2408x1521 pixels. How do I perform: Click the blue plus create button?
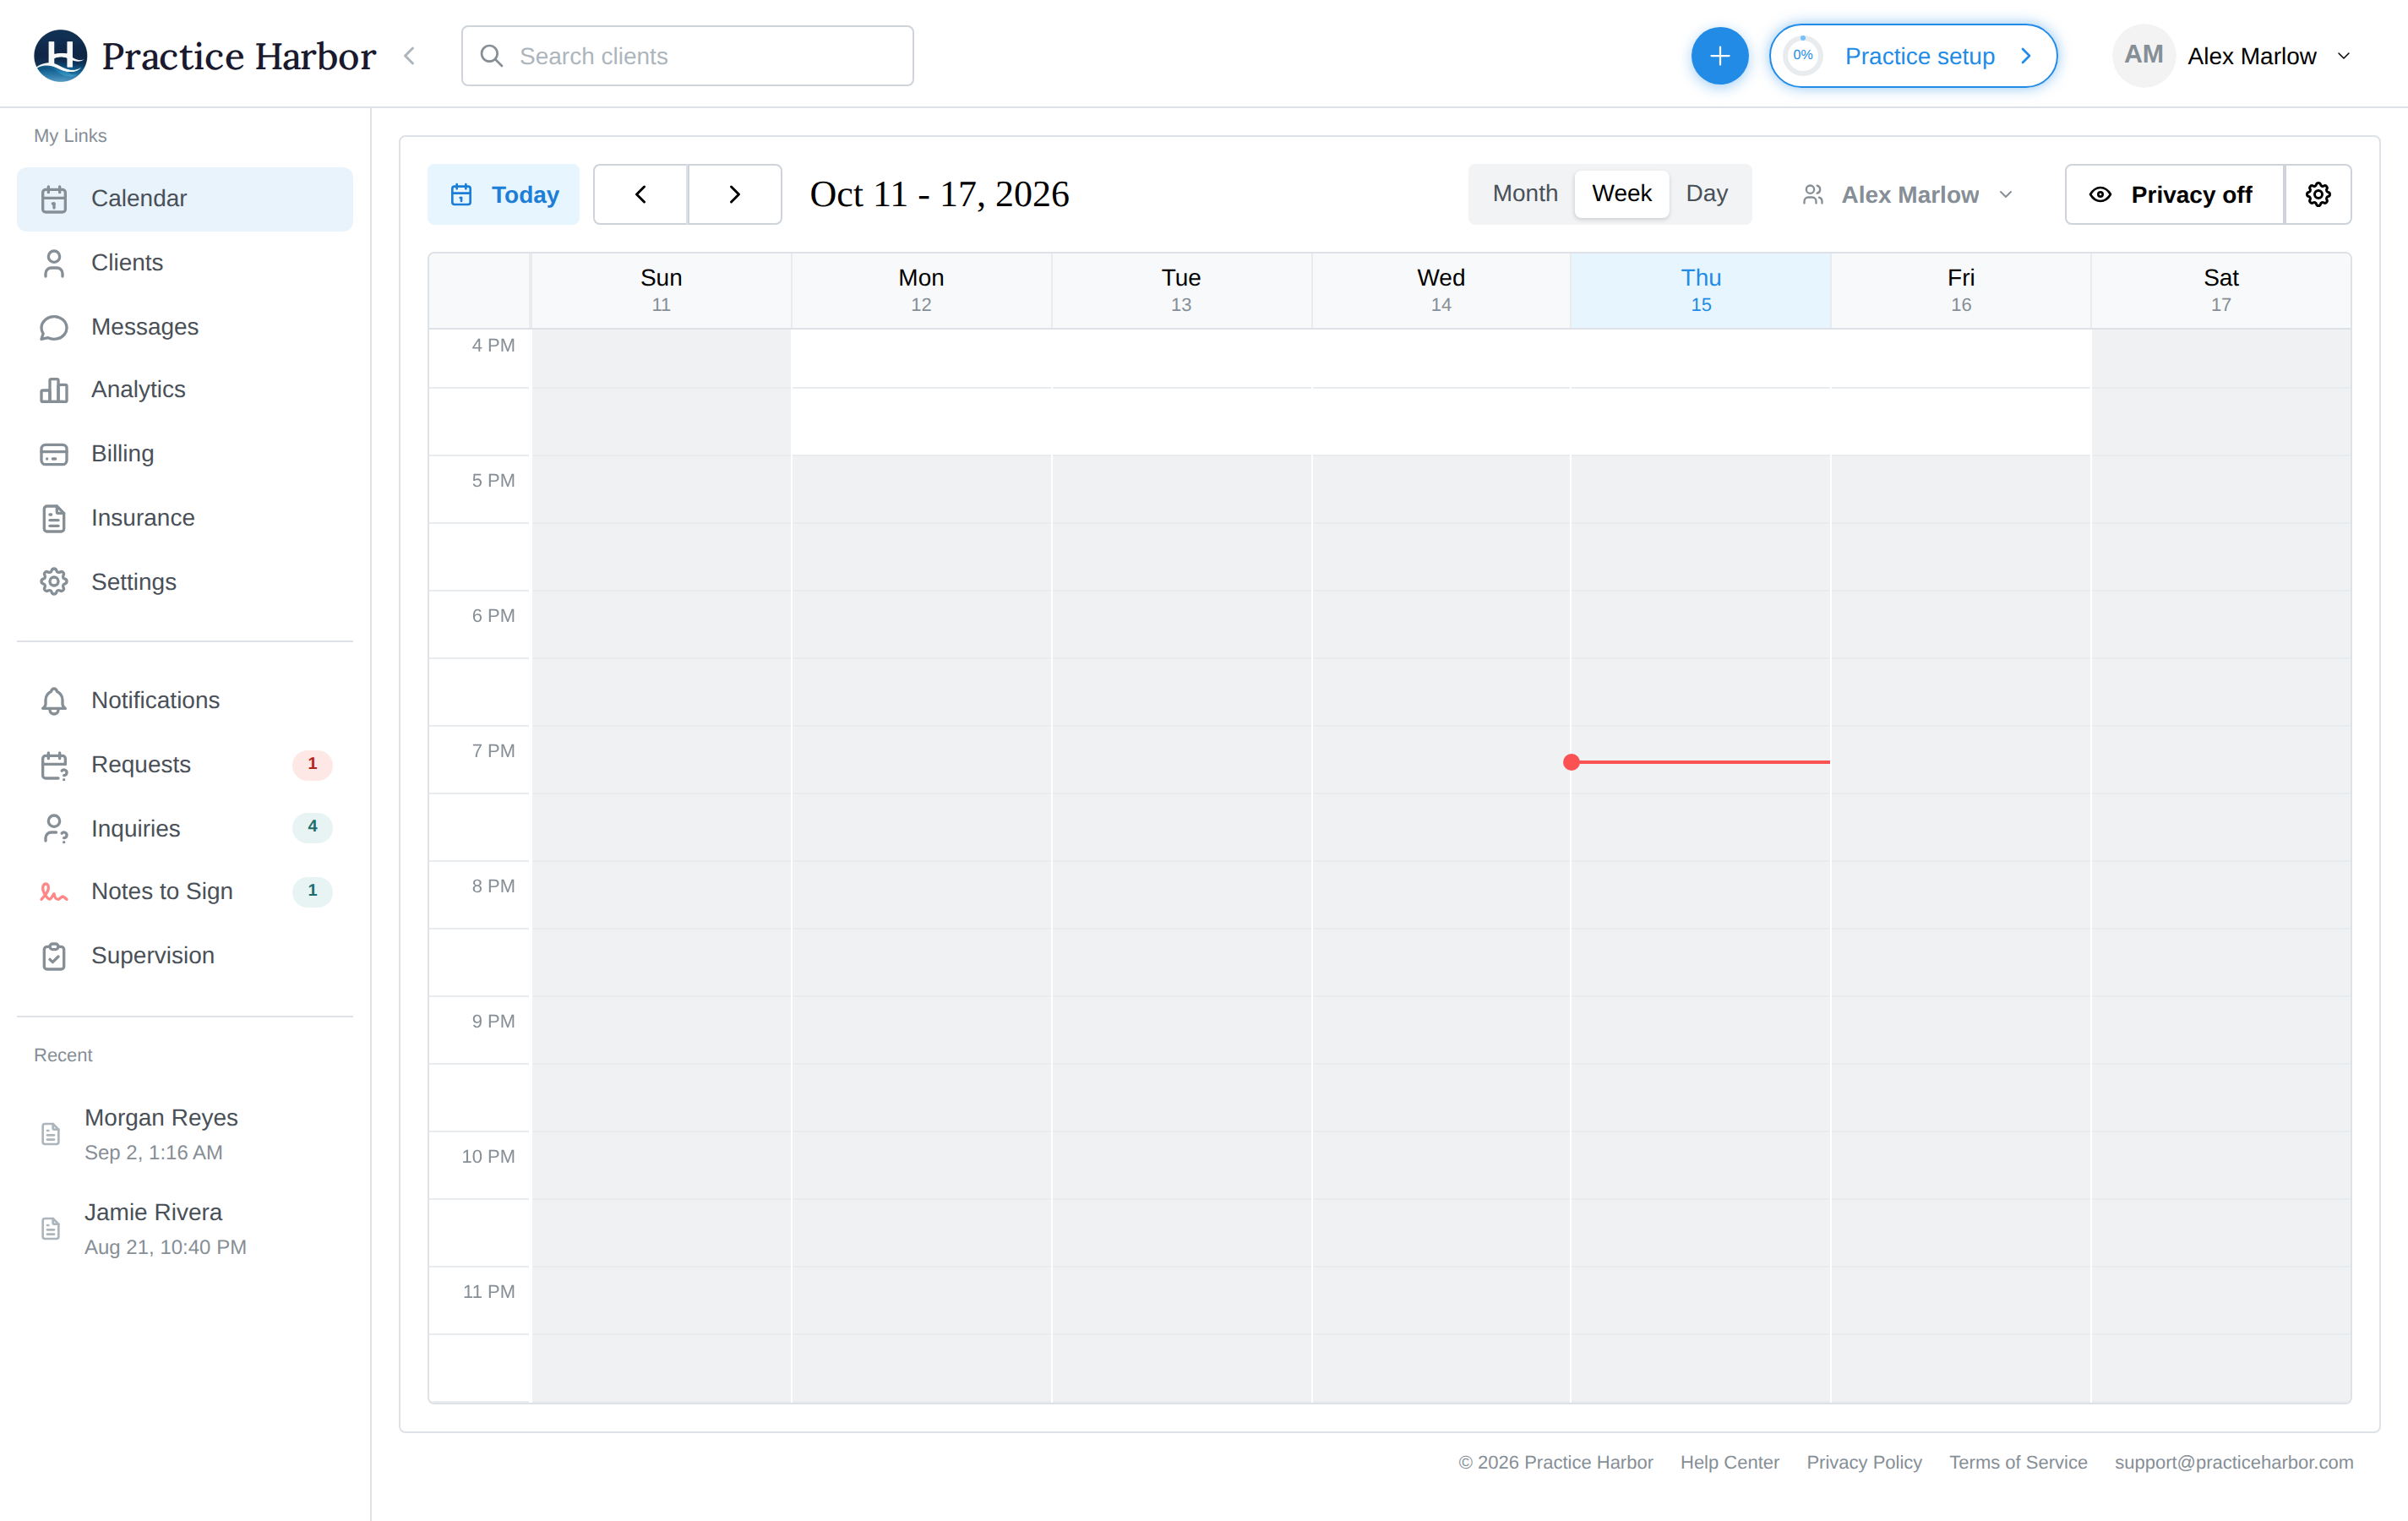coord(1719,56)
